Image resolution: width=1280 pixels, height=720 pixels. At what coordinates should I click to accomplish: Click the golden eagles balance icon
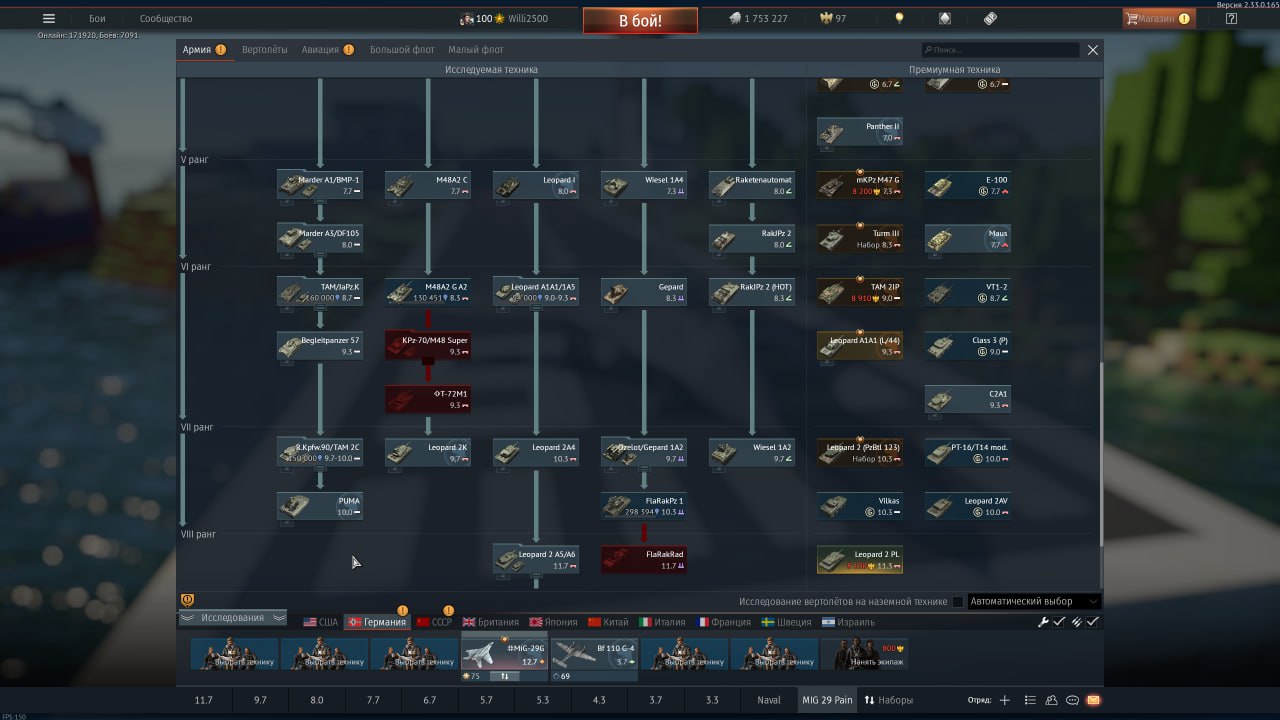pyautogui.click(x=826, y=18)
